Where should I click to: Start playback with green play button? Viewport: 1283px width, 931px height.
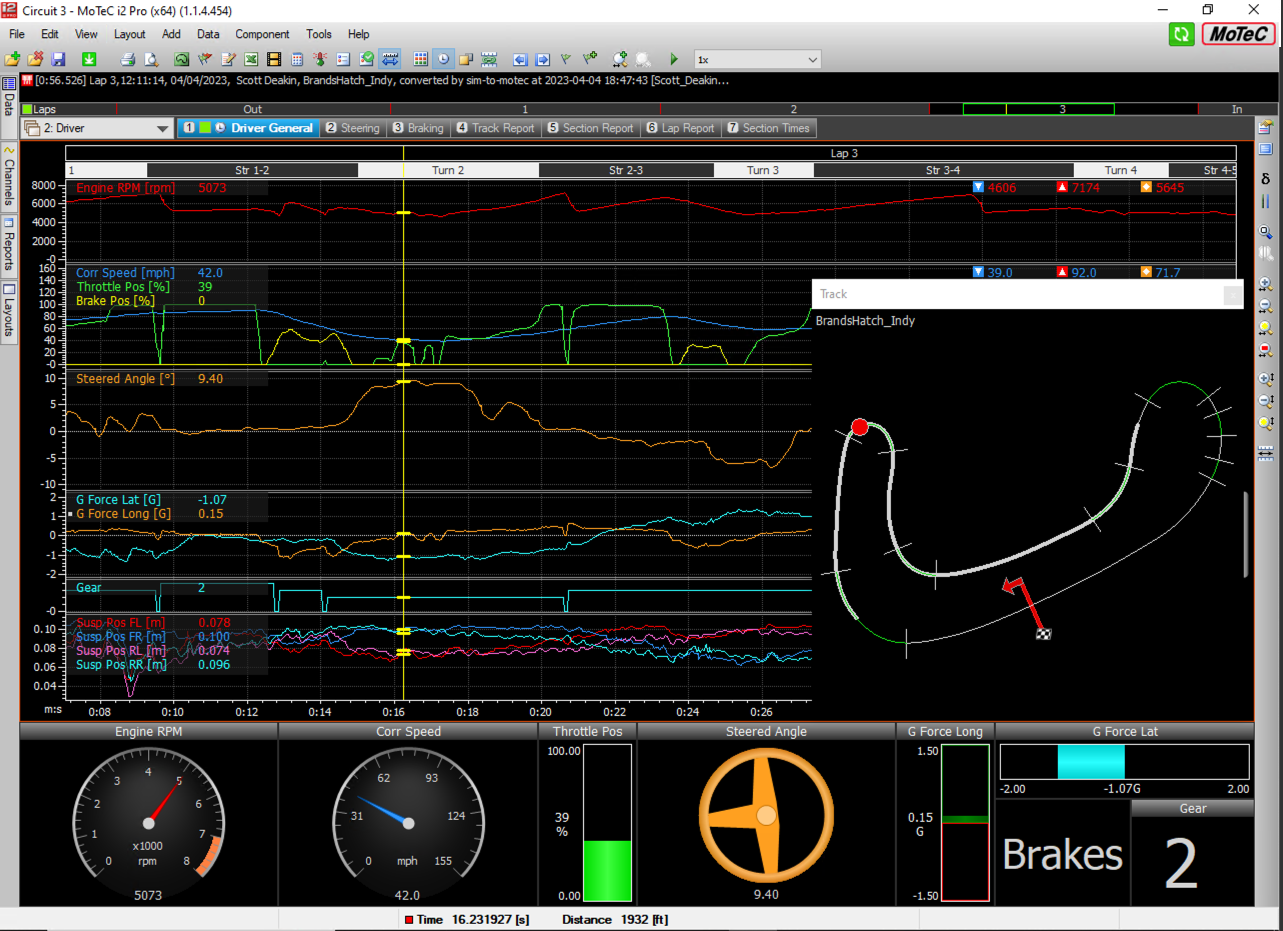click(674, 59)
